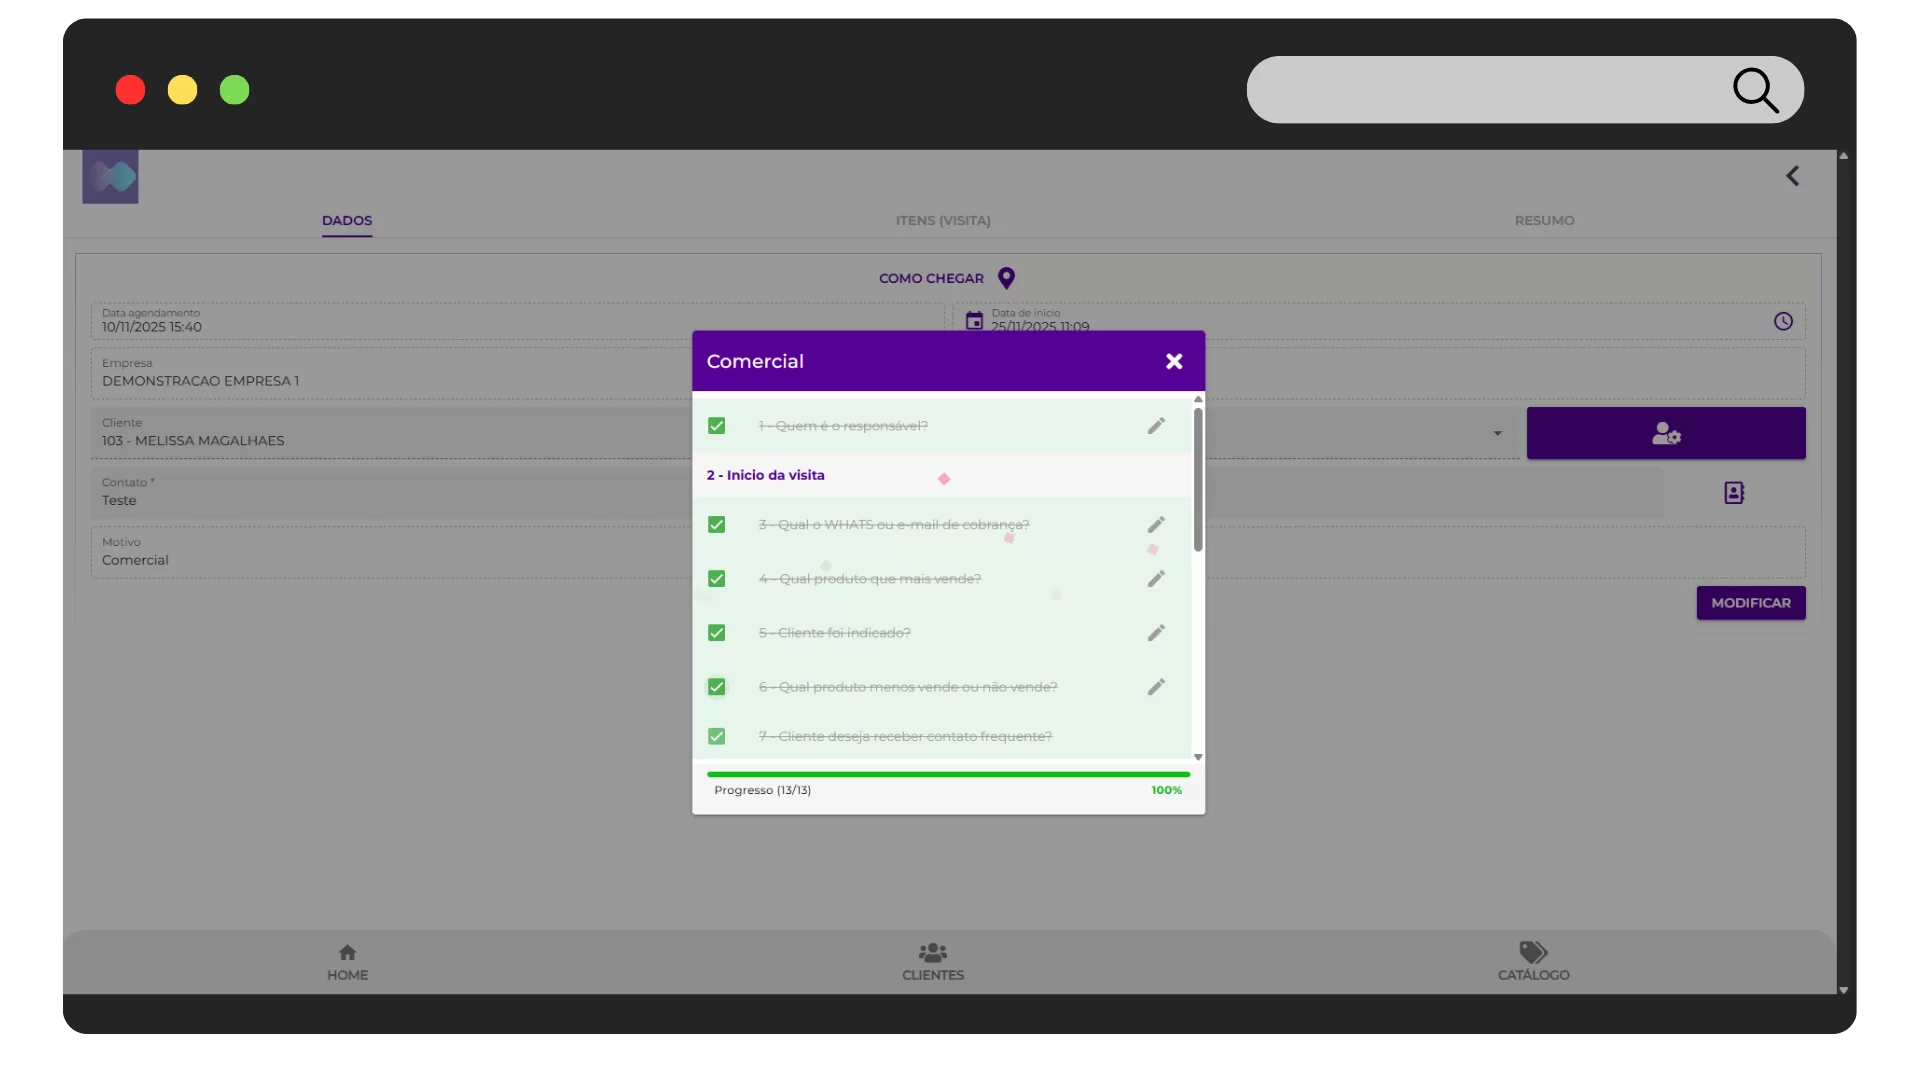Screen dimensions: 1920x1080
Task: Click the clock icon next to Data de inicio
Action: coord(1784,320)
